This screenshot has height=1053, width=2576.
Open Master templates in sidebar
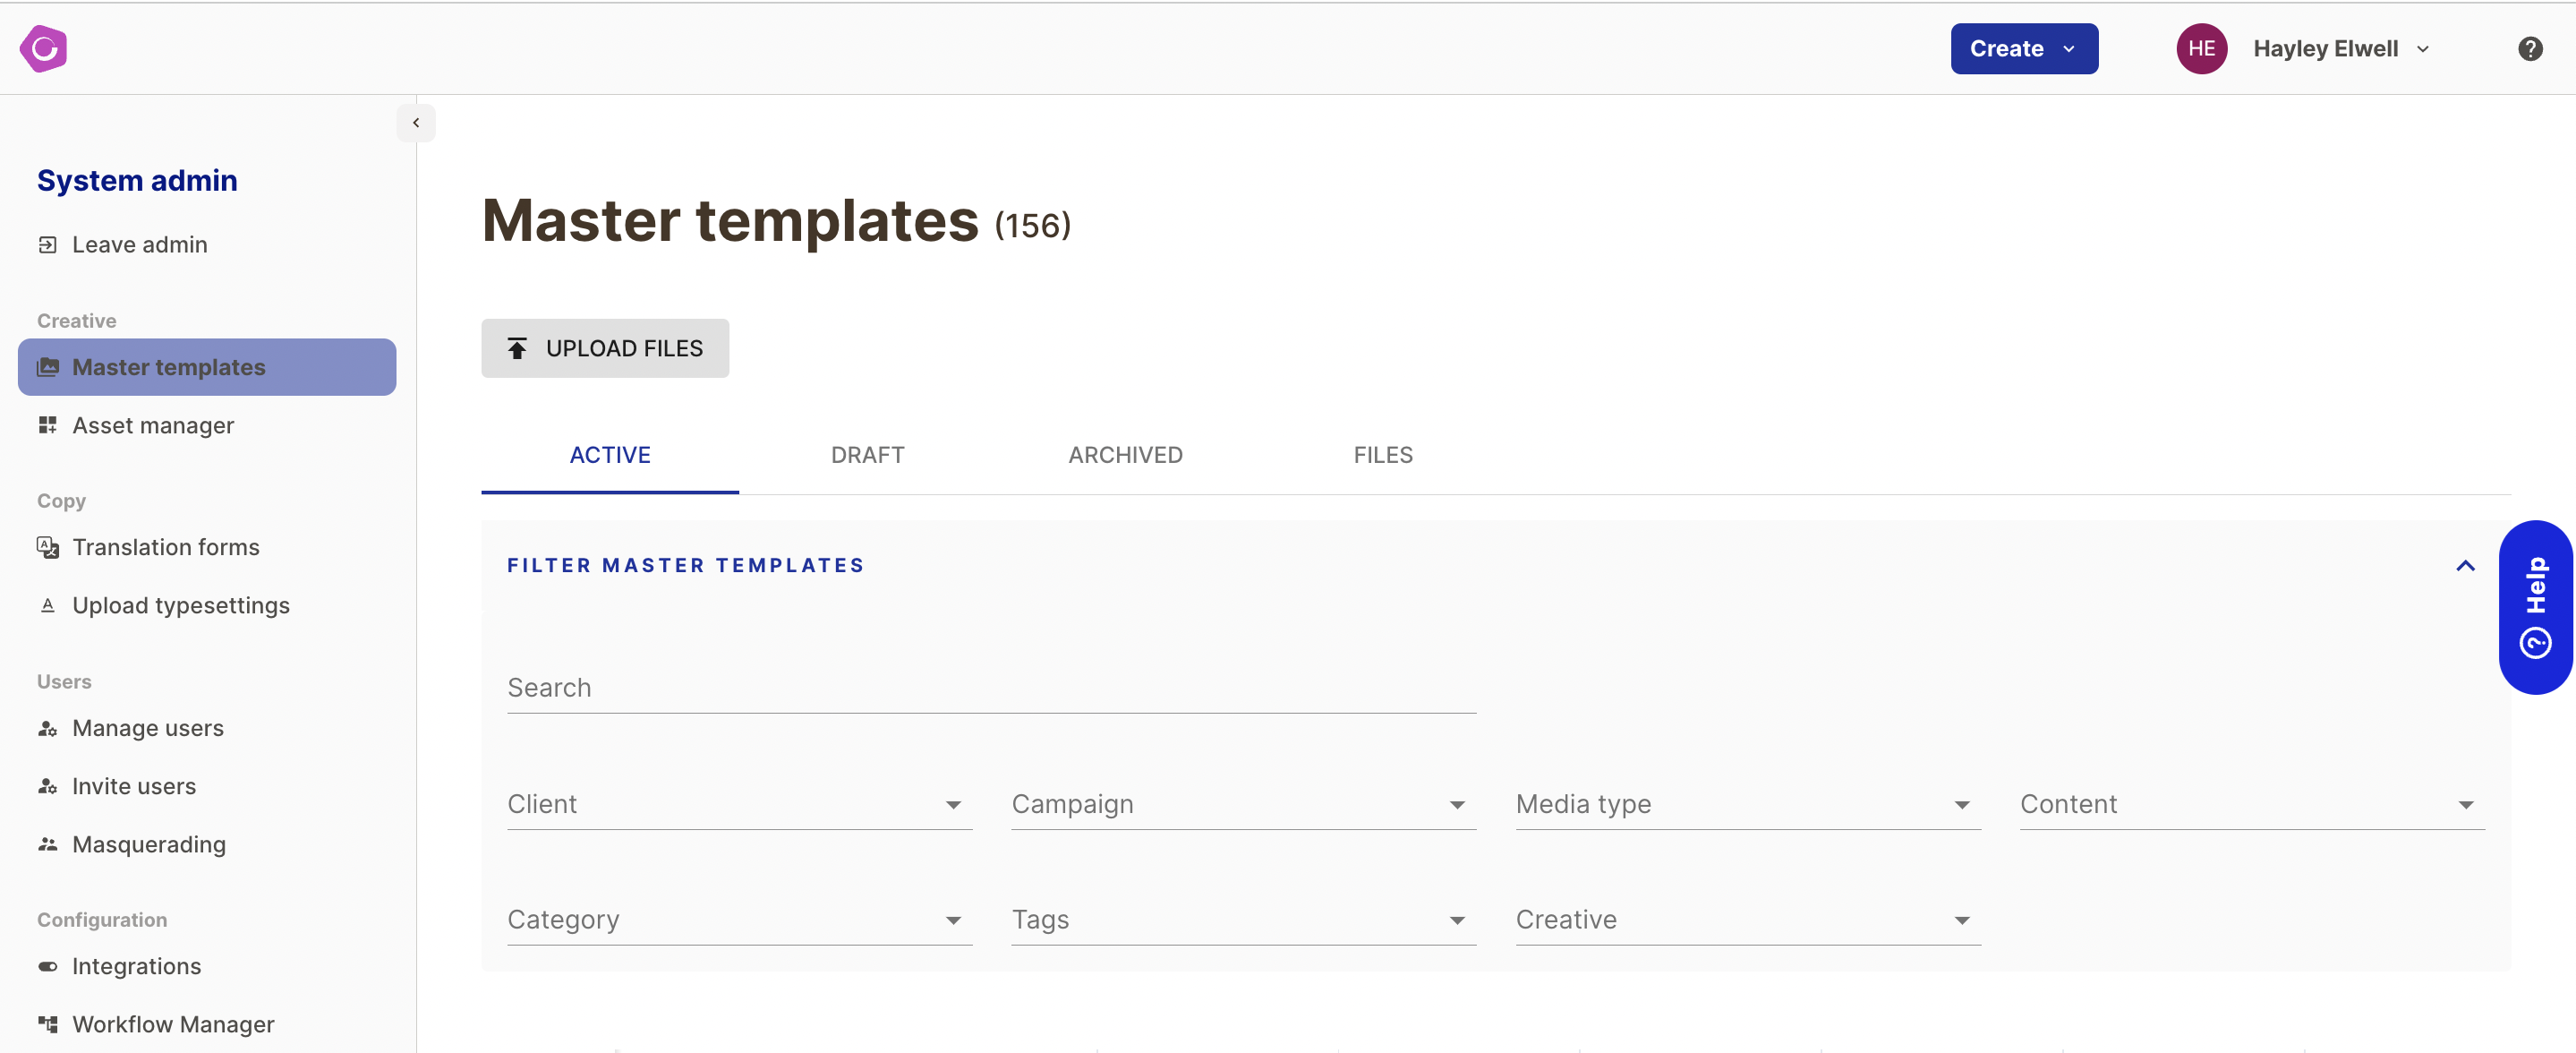(206, 367)
